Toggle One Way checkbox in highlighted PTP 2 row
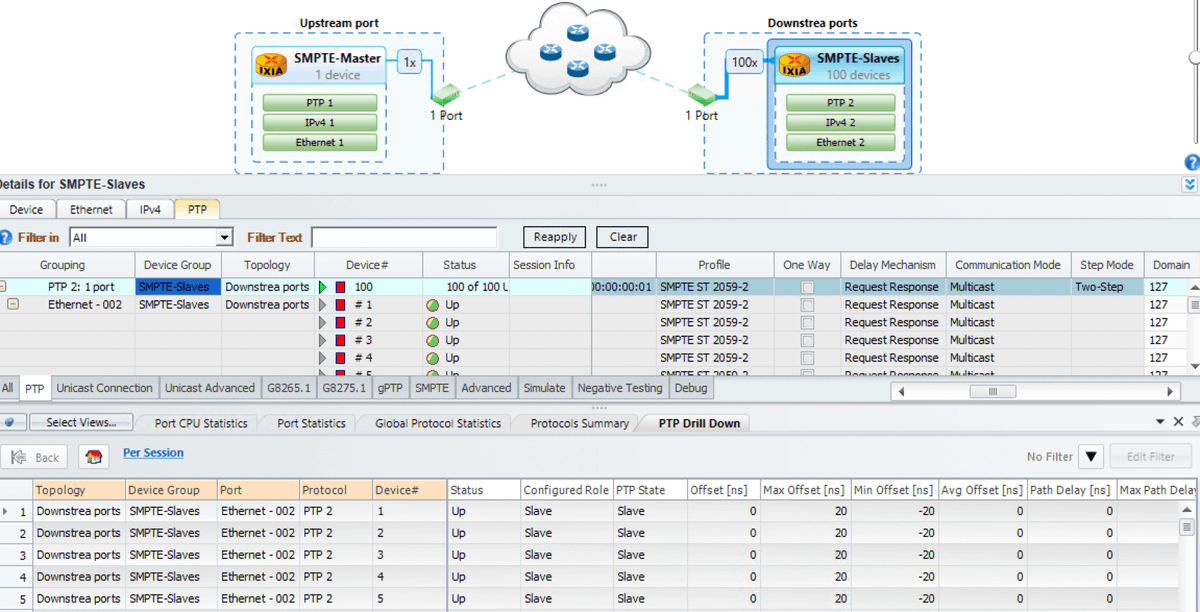Viewport: 1200px width, 612px height. coord(807,287)
